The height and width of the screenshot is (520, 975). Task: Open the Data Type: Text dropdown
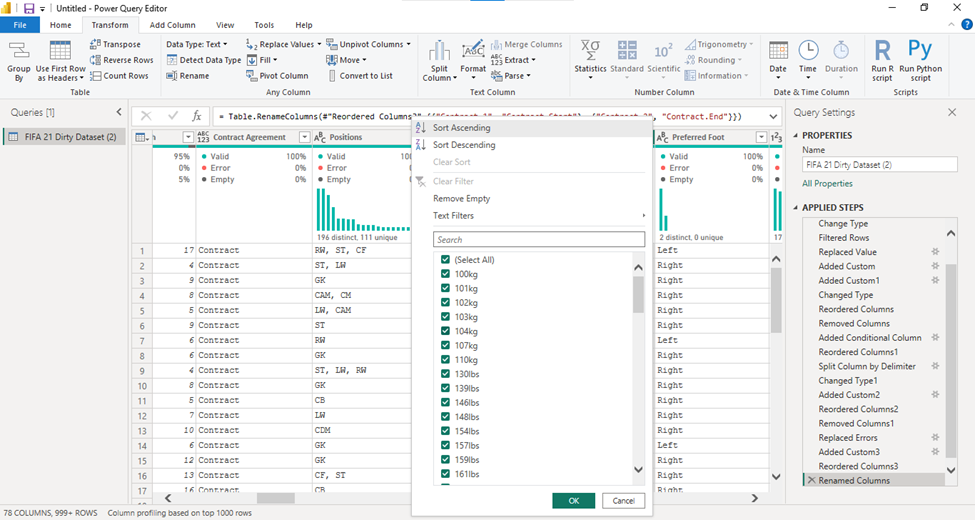196,44
